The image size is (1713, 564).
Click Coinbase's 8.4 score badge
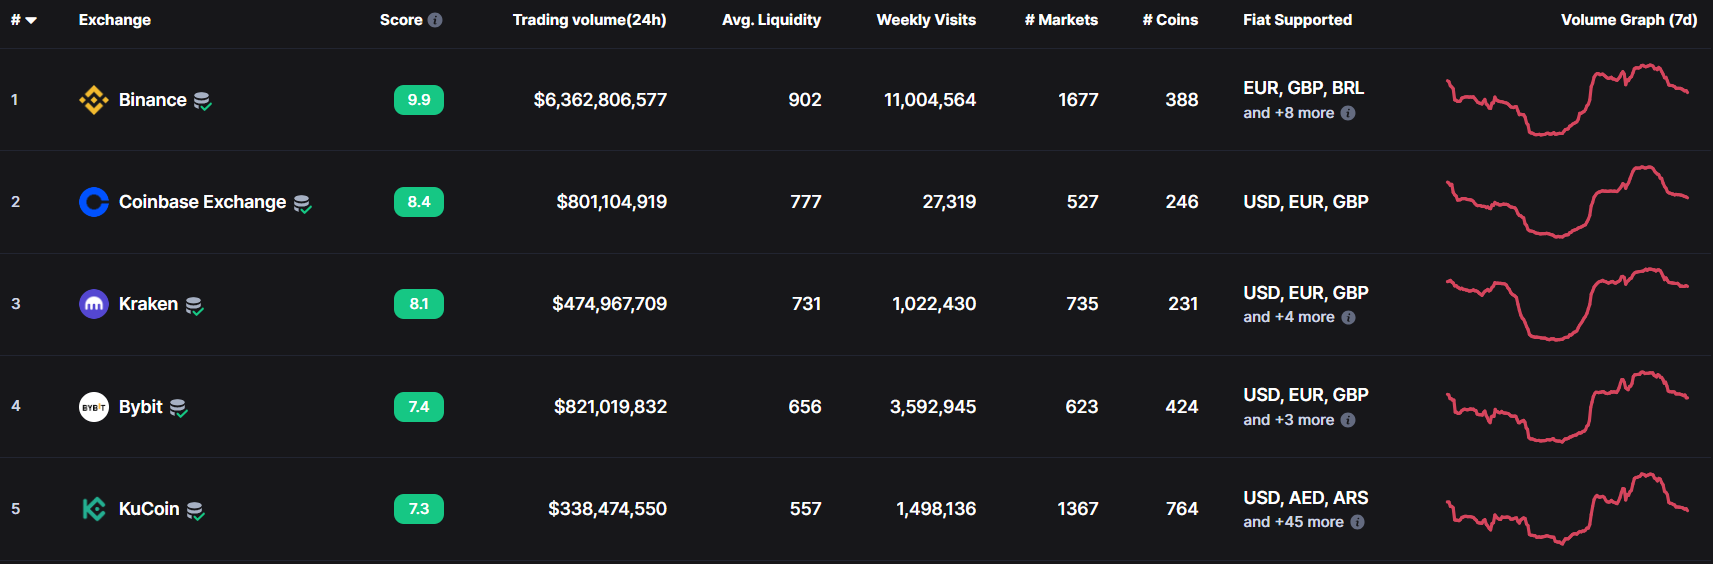419,202
